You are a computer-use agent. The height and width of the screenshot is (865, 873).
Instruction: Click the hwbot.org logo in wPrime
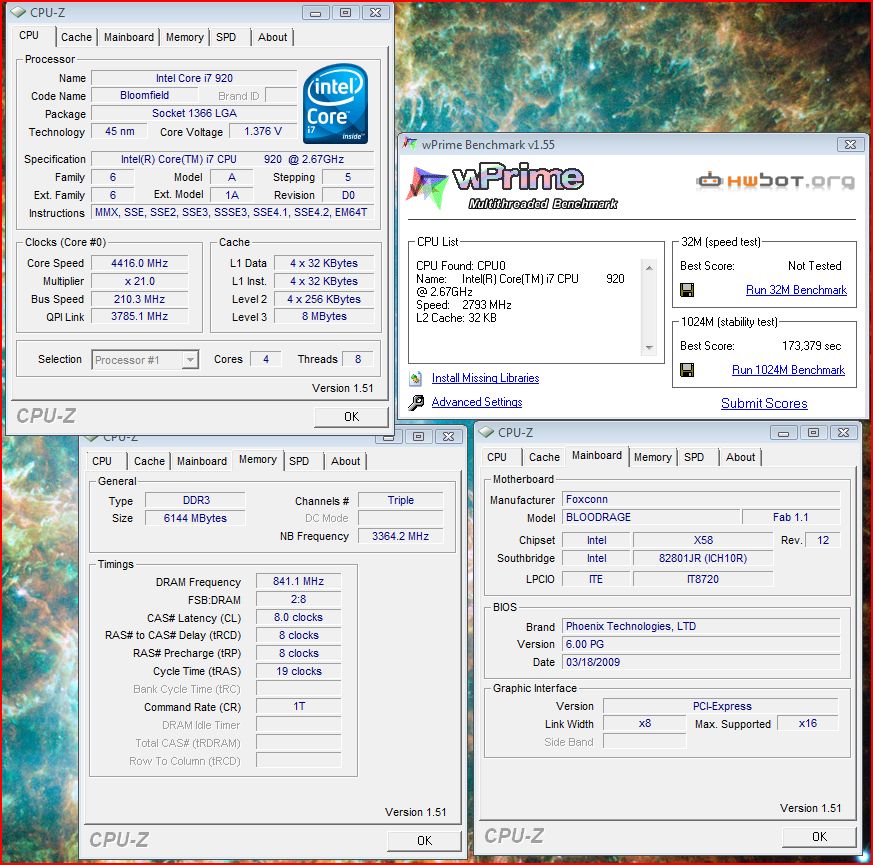tap(776, 180)
